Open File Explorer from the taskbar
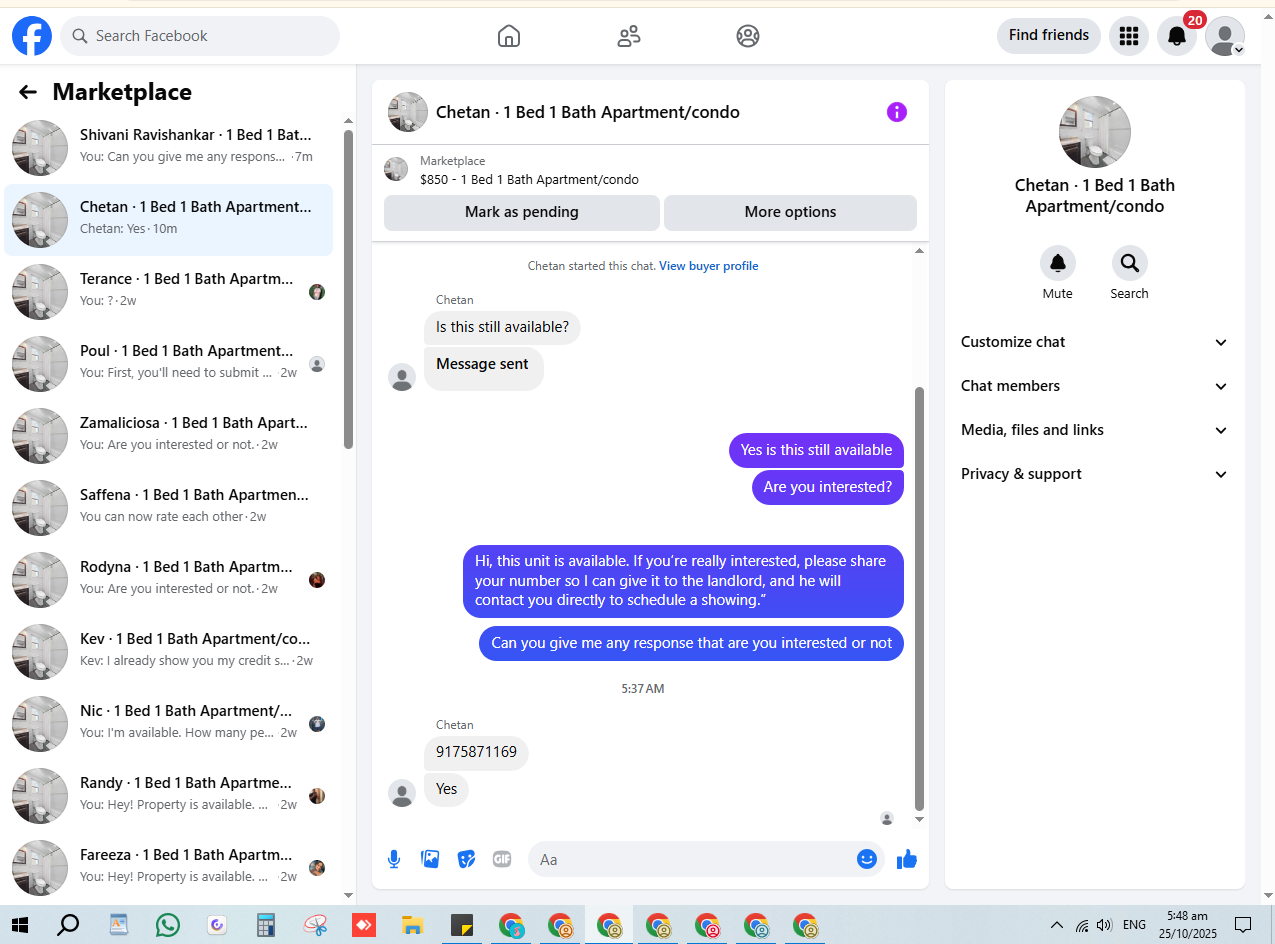 tap(412, 925)
